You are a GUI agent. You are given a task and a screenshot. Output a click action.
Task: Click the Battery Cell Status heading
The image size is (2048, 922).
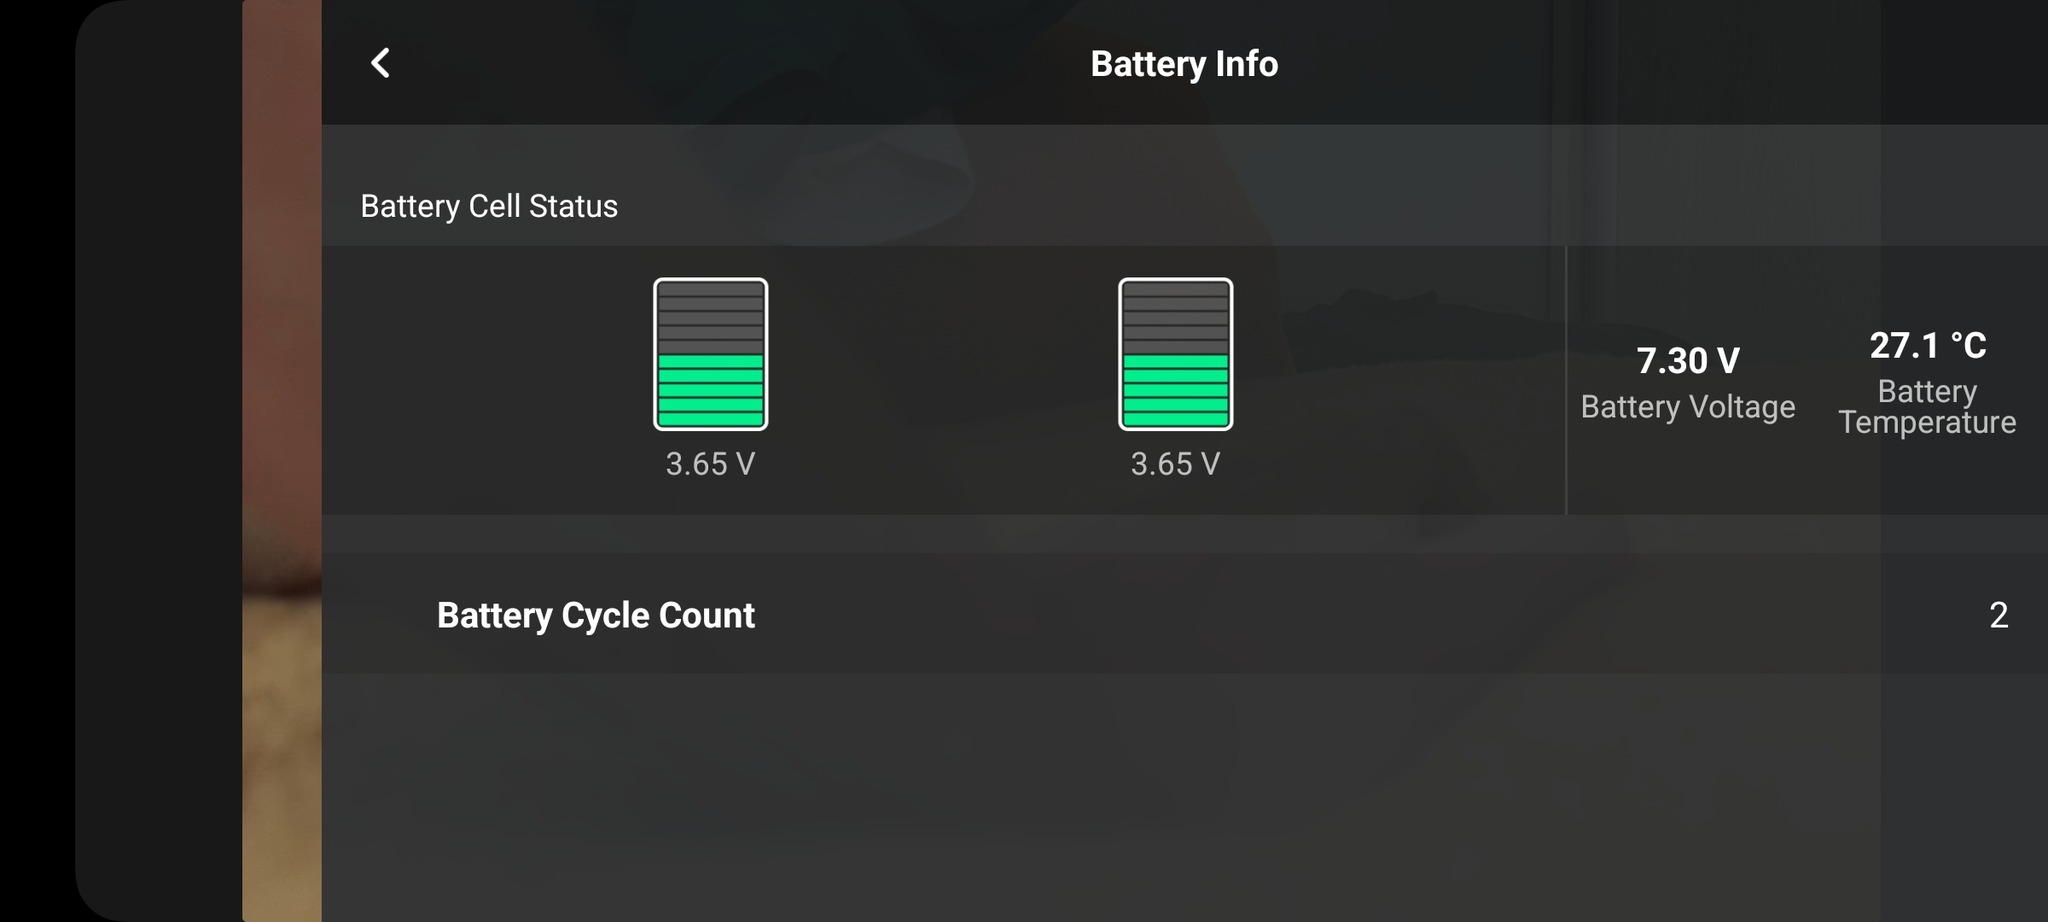point(489,206)
